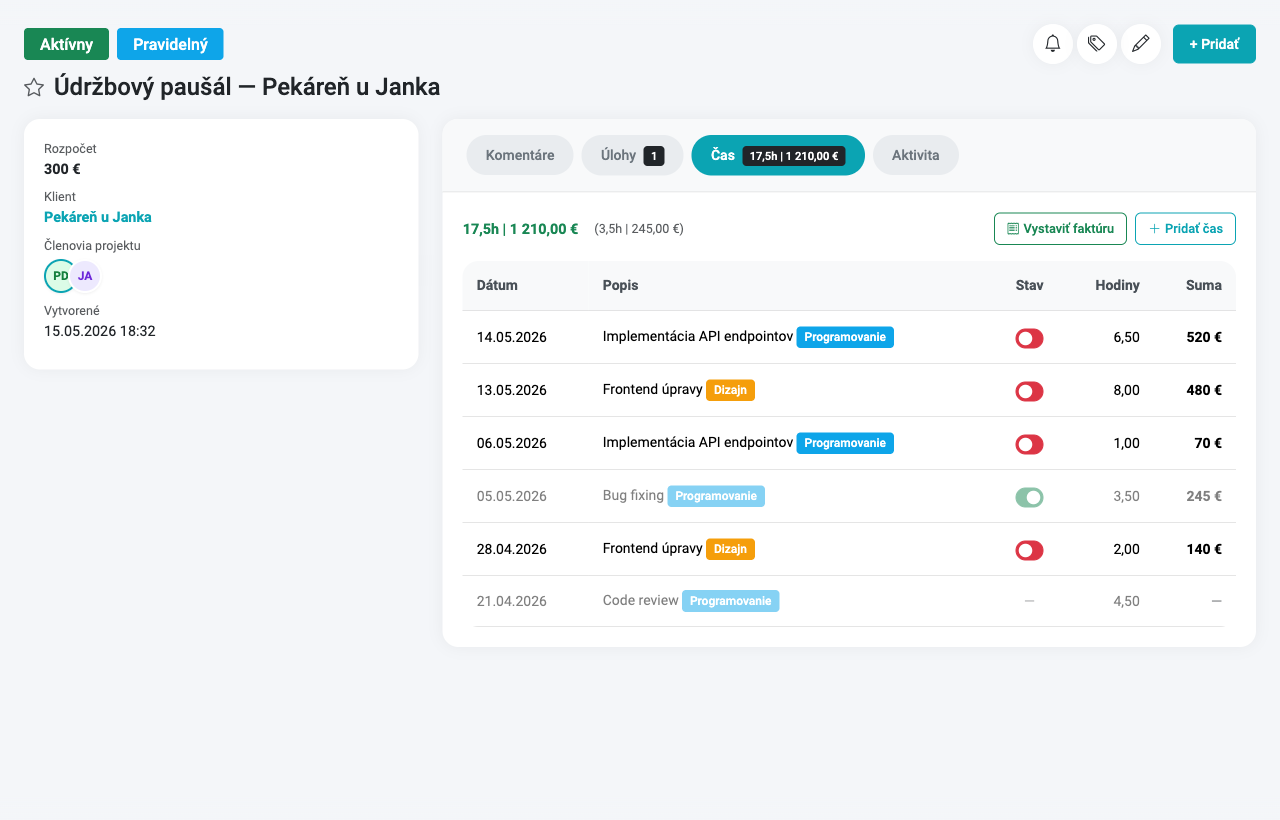Switch off status for Bug fixing entry

(1029, 497)
